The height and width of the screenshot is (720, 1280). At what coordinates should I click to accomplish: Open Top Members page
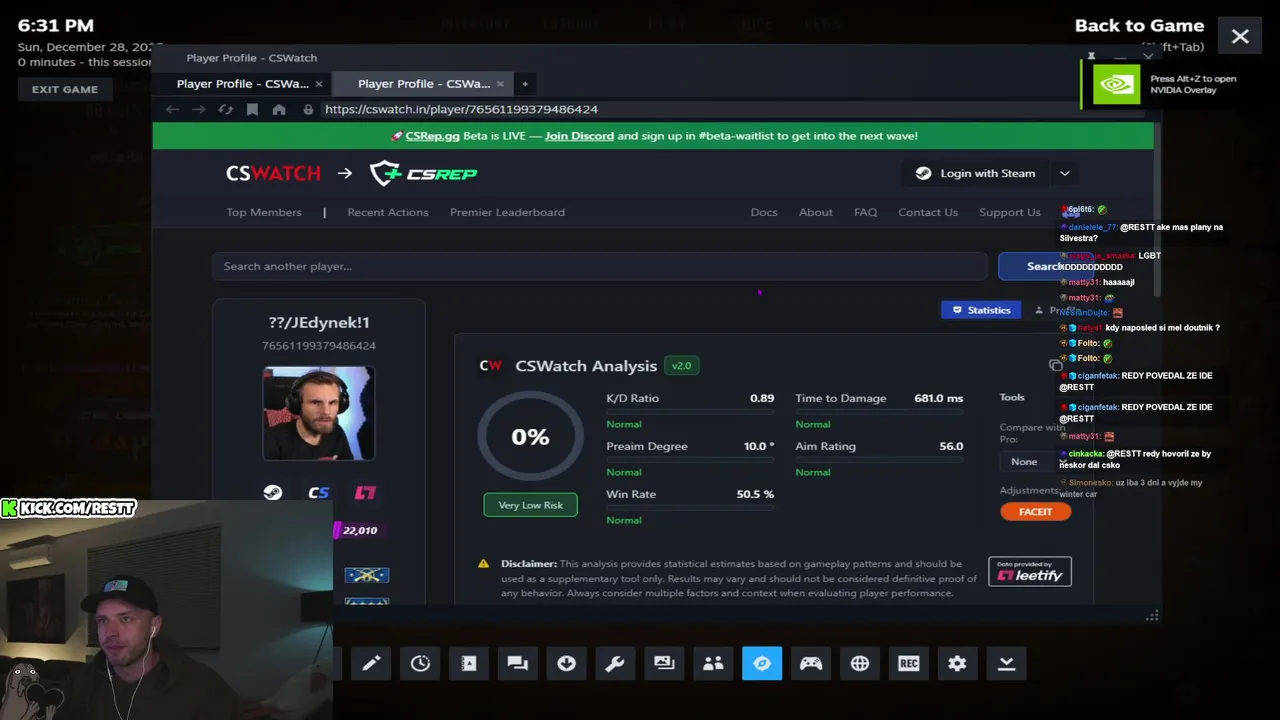coord(264,212)
